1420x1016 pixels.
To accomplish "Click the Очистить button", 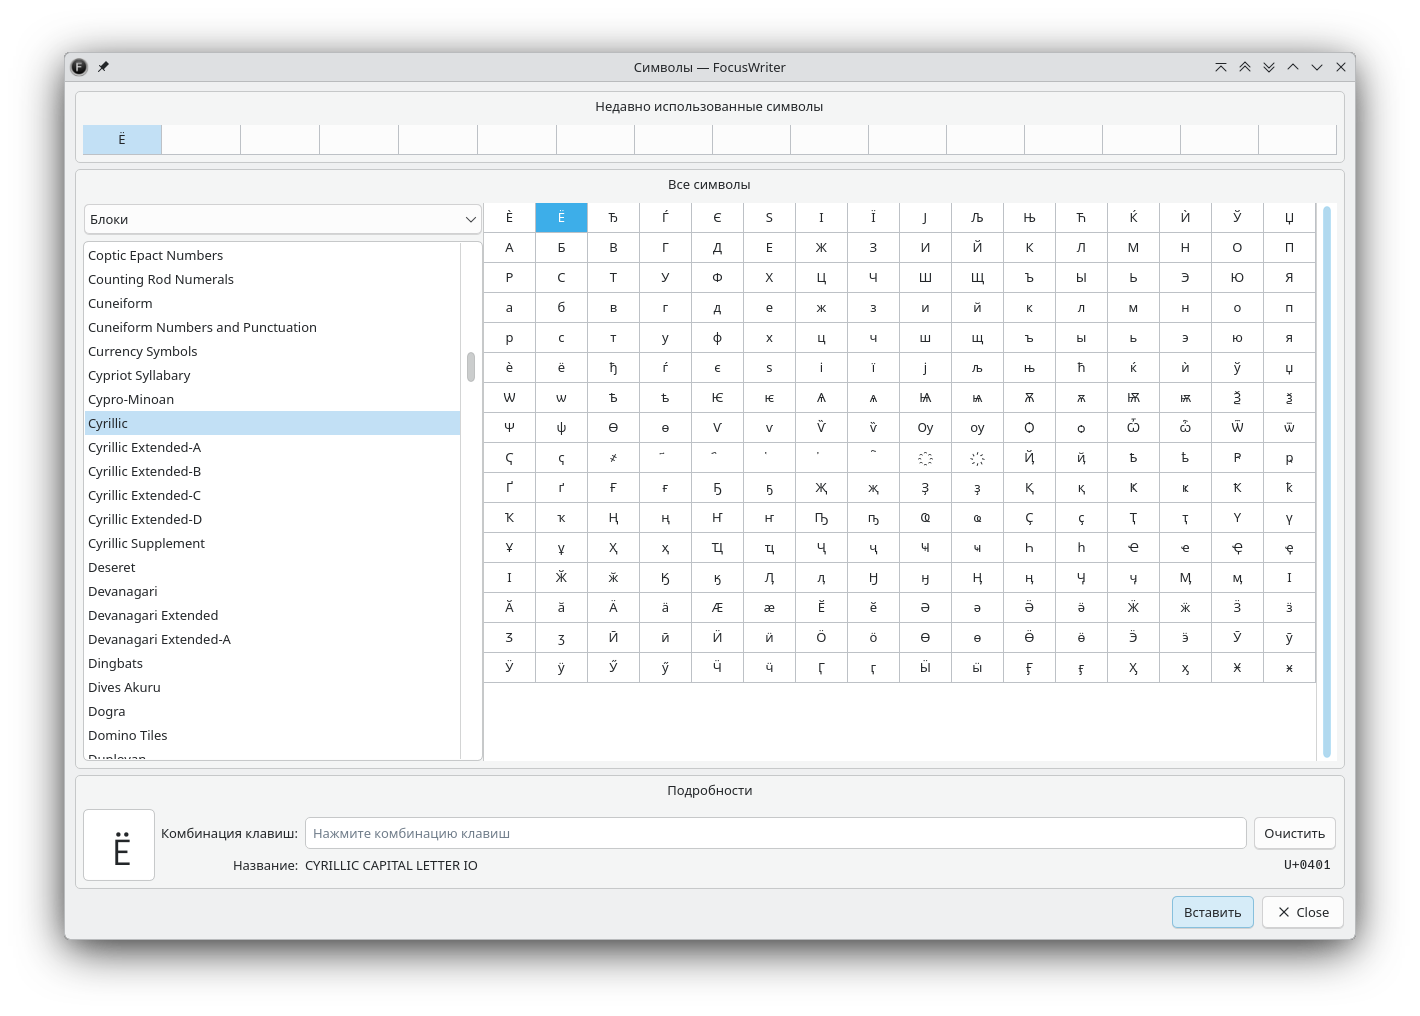I will pos(1294,833).
